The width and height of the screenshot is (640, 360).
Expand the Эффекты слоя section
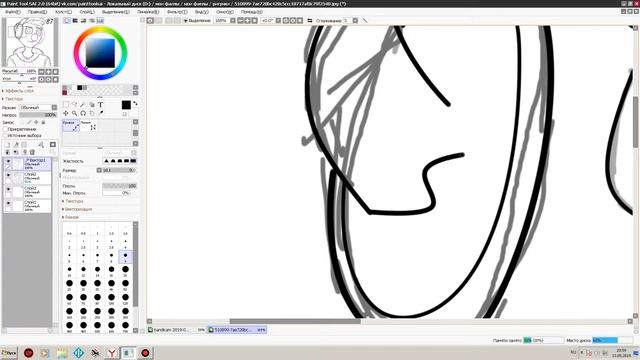point(19,91)
